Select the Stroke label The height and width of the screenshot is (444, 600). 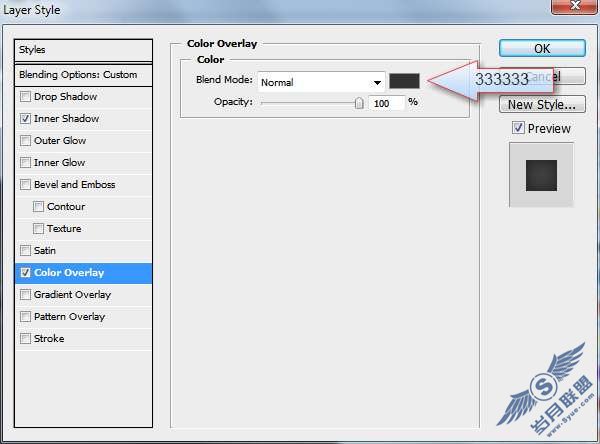point(49,339)
